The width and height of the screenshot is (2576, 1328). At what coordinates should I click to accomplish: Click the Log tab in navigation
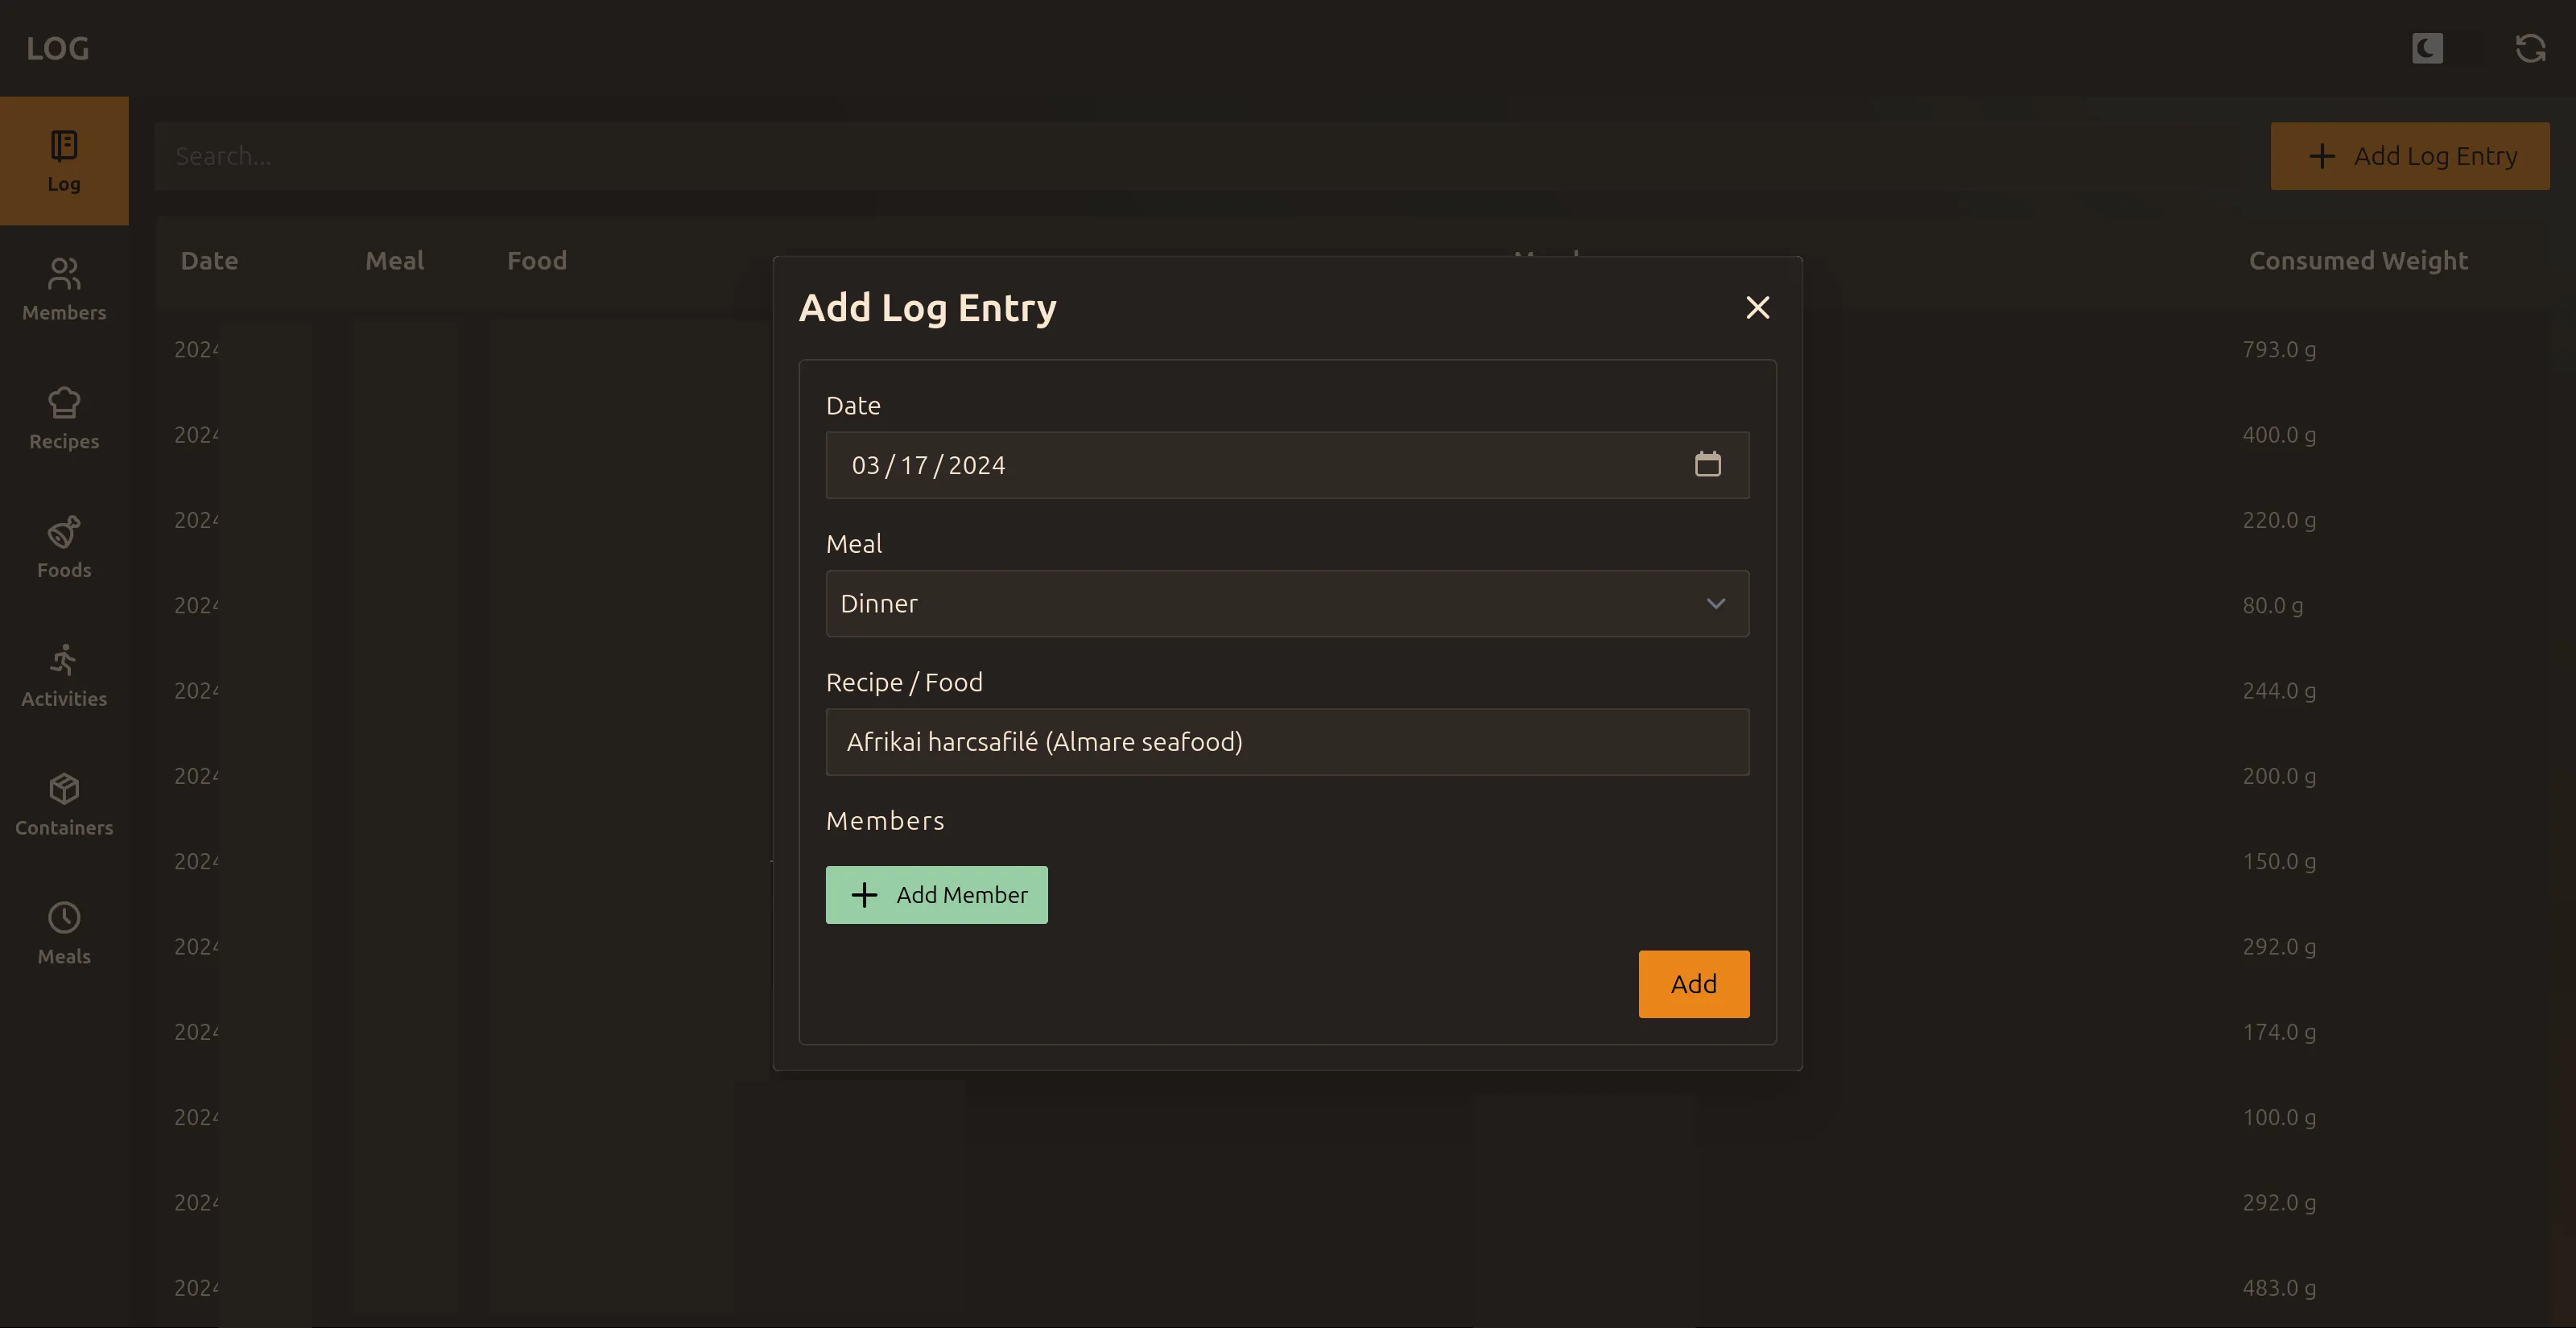coord(63,159)
